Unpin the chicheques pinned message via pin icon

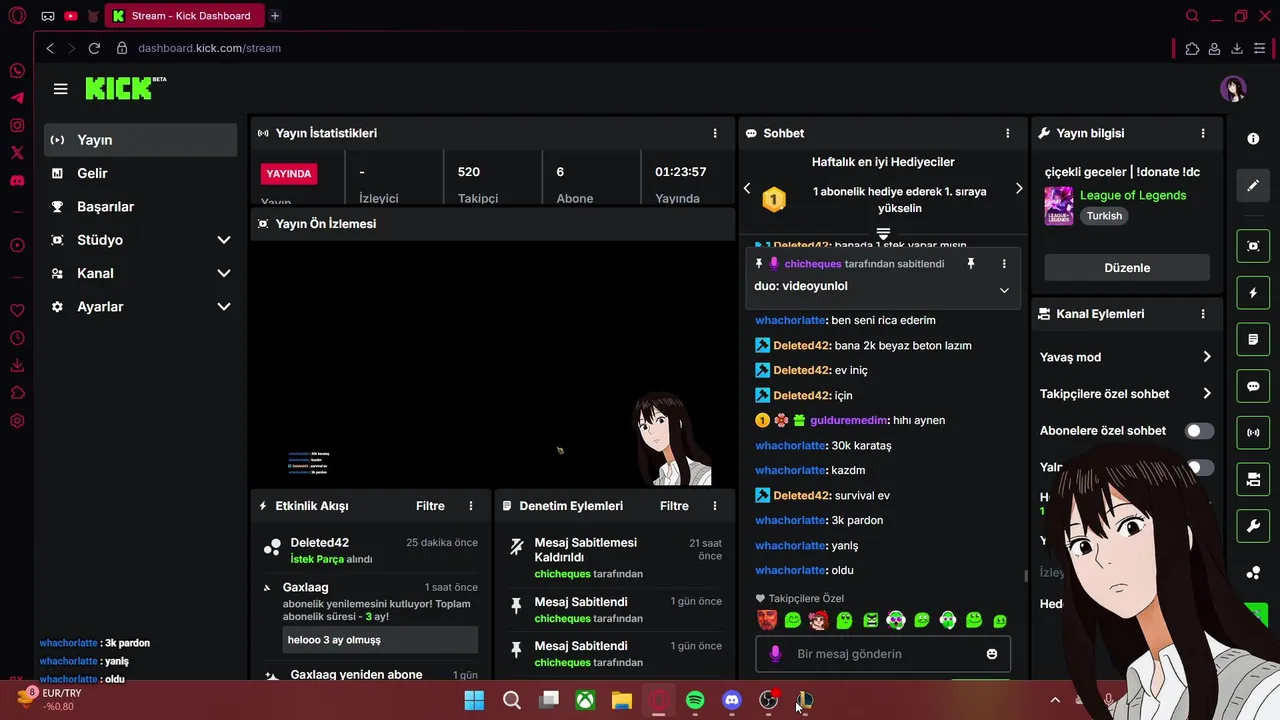970,264
